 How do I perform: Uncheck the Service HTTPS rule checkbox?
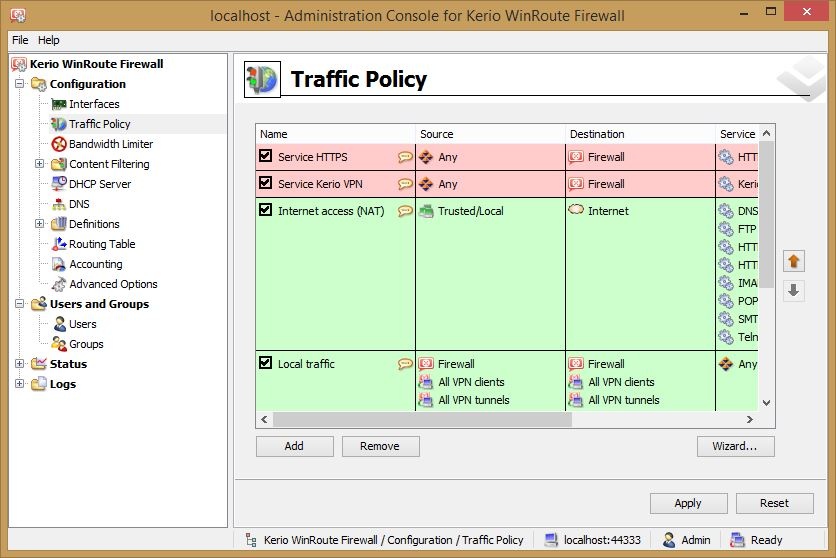point(266,156)
